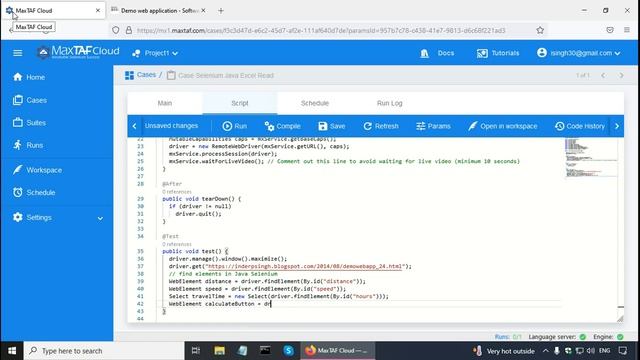Image resolution: width=640 pixels, height=360 pixels.
Task: Go to the previous case arrow
Action: point(603,76)
